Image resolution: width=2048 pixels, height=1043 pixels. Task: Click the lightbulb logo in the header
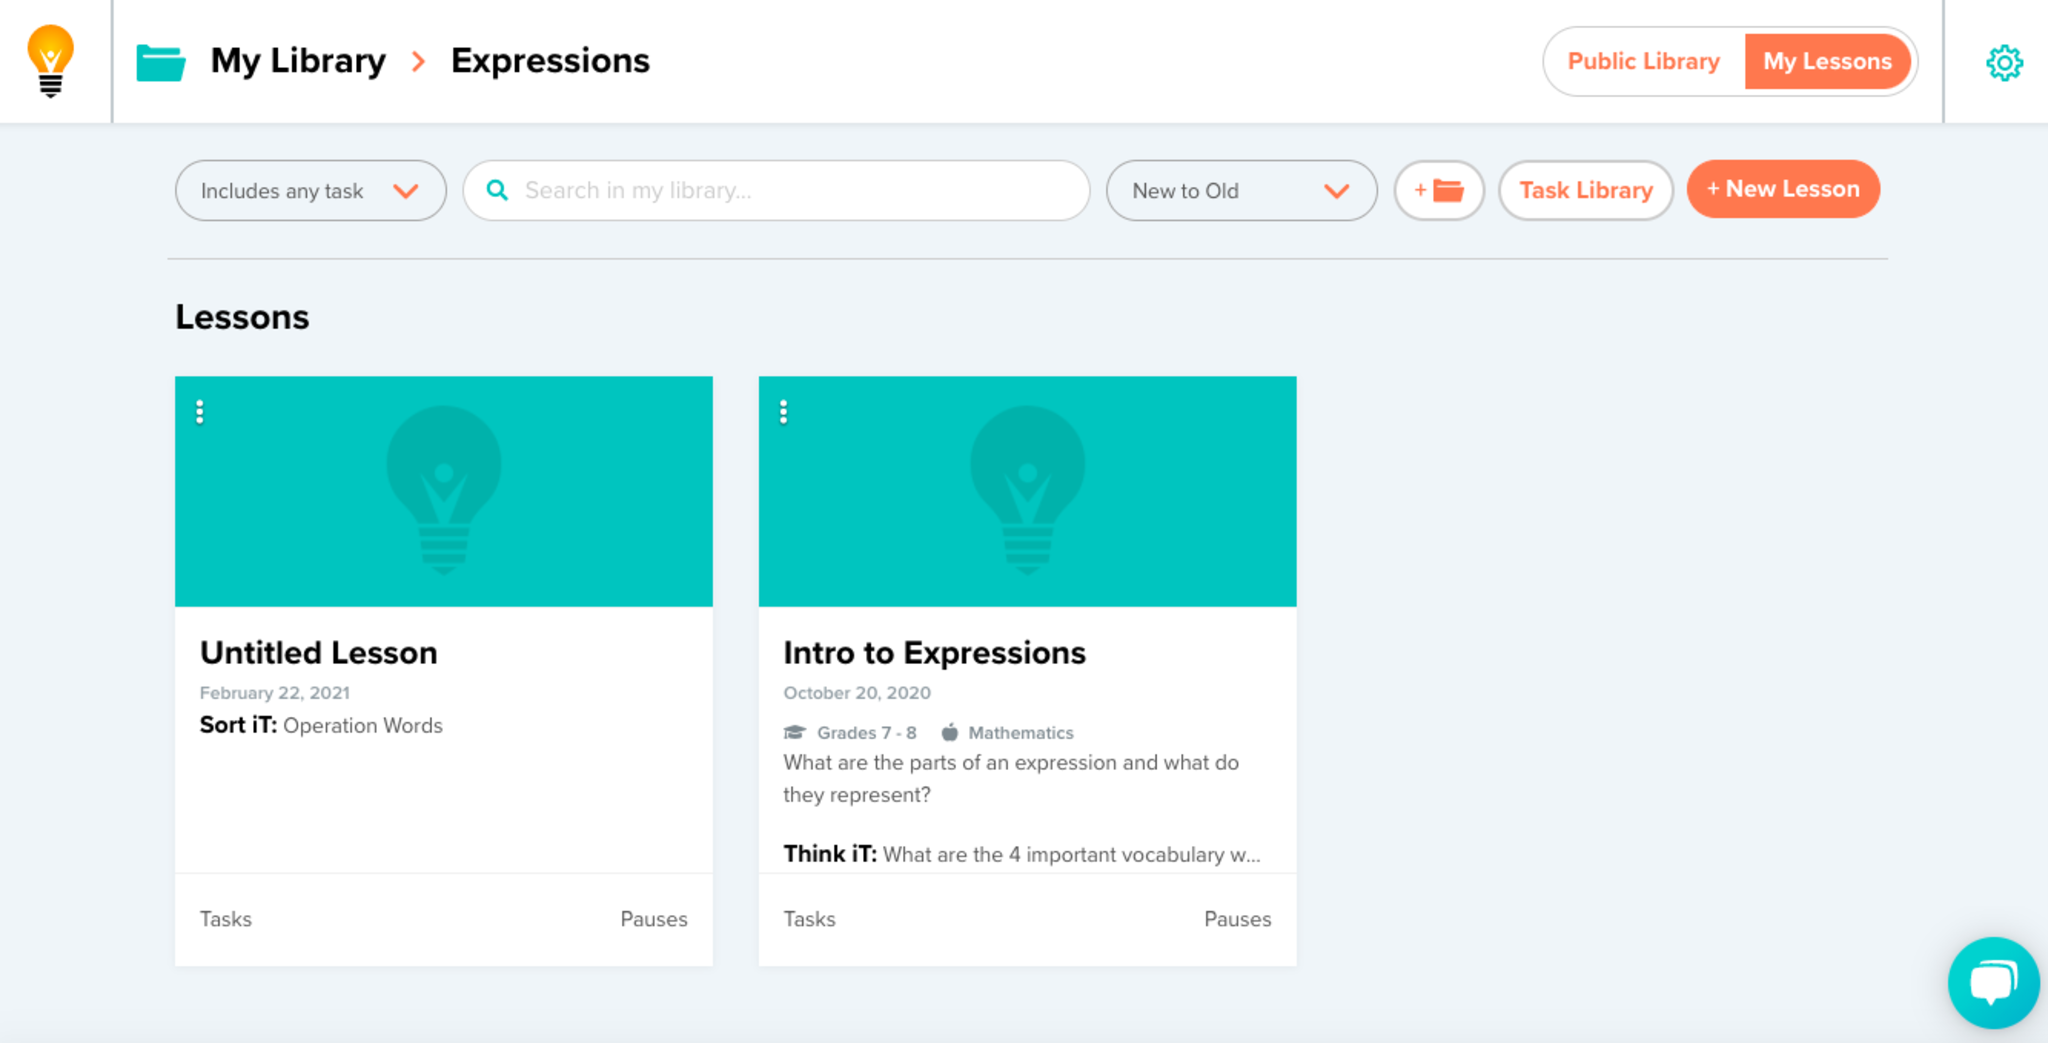tap(50, 61)
